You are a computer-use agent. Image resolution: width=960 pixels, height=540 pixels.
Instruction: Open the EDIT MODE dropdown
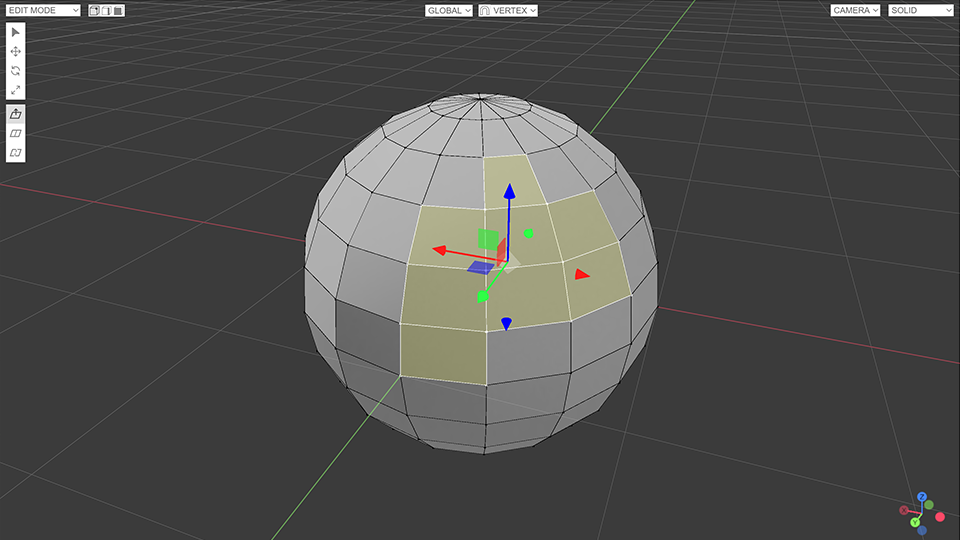43,10
